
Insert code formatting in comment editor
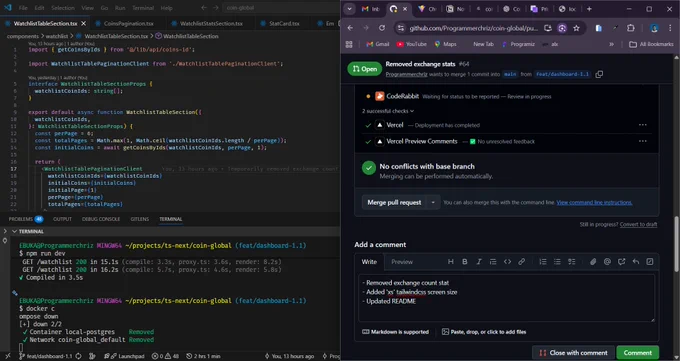point(507,262)
